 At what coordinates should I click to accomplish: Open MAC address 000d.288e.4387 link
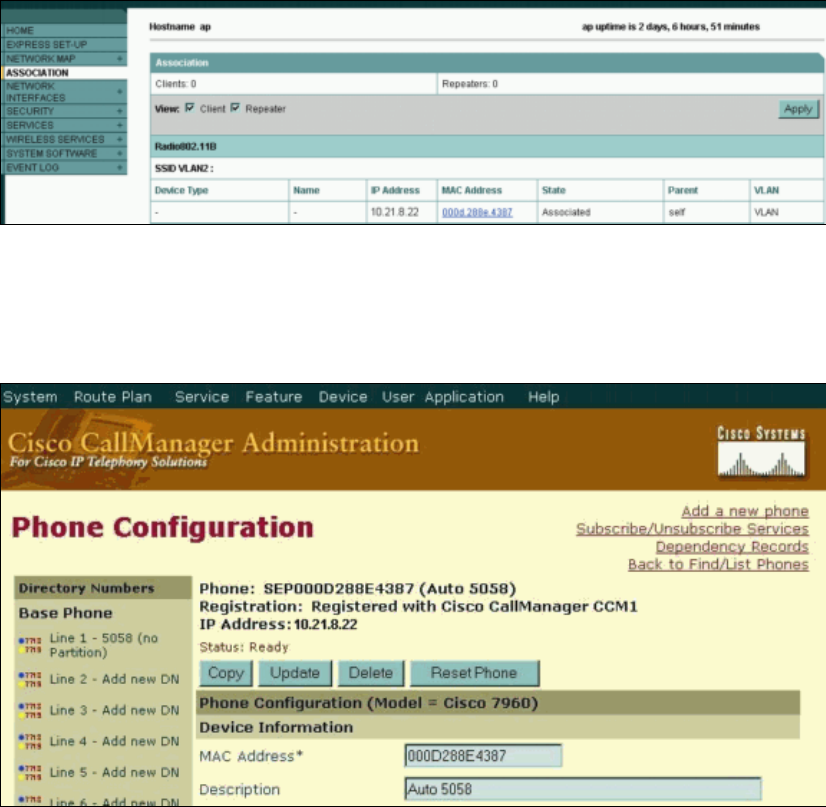coord(477,212)
